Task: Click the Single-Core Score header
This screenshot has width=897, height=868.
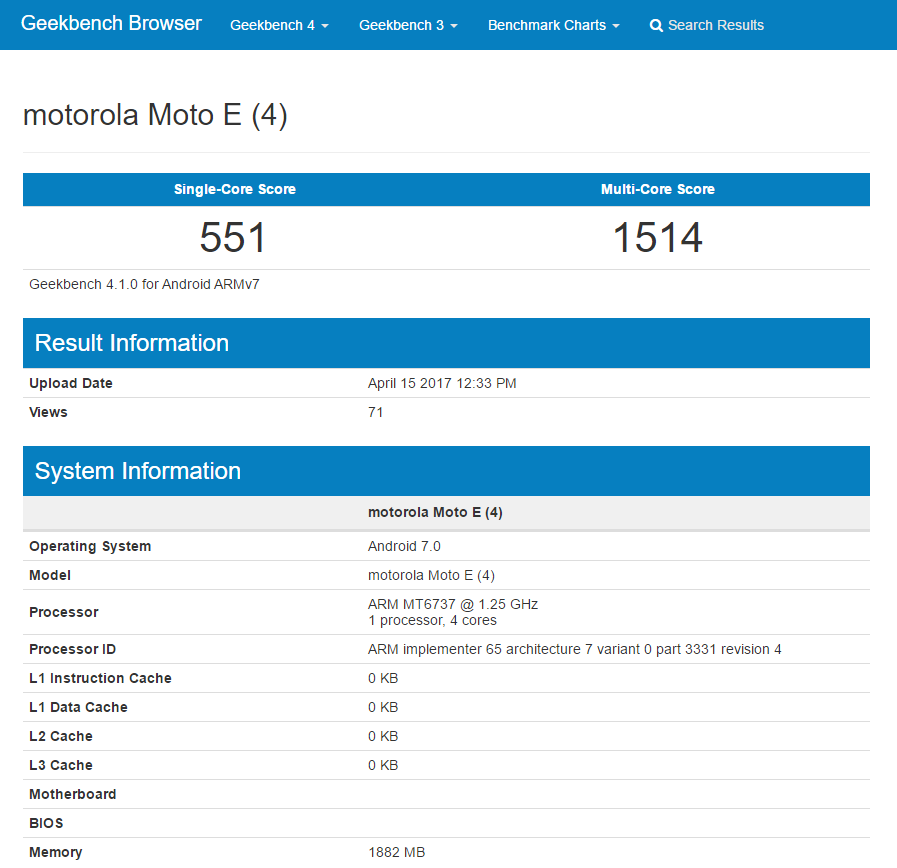Action: coord(235,189)
